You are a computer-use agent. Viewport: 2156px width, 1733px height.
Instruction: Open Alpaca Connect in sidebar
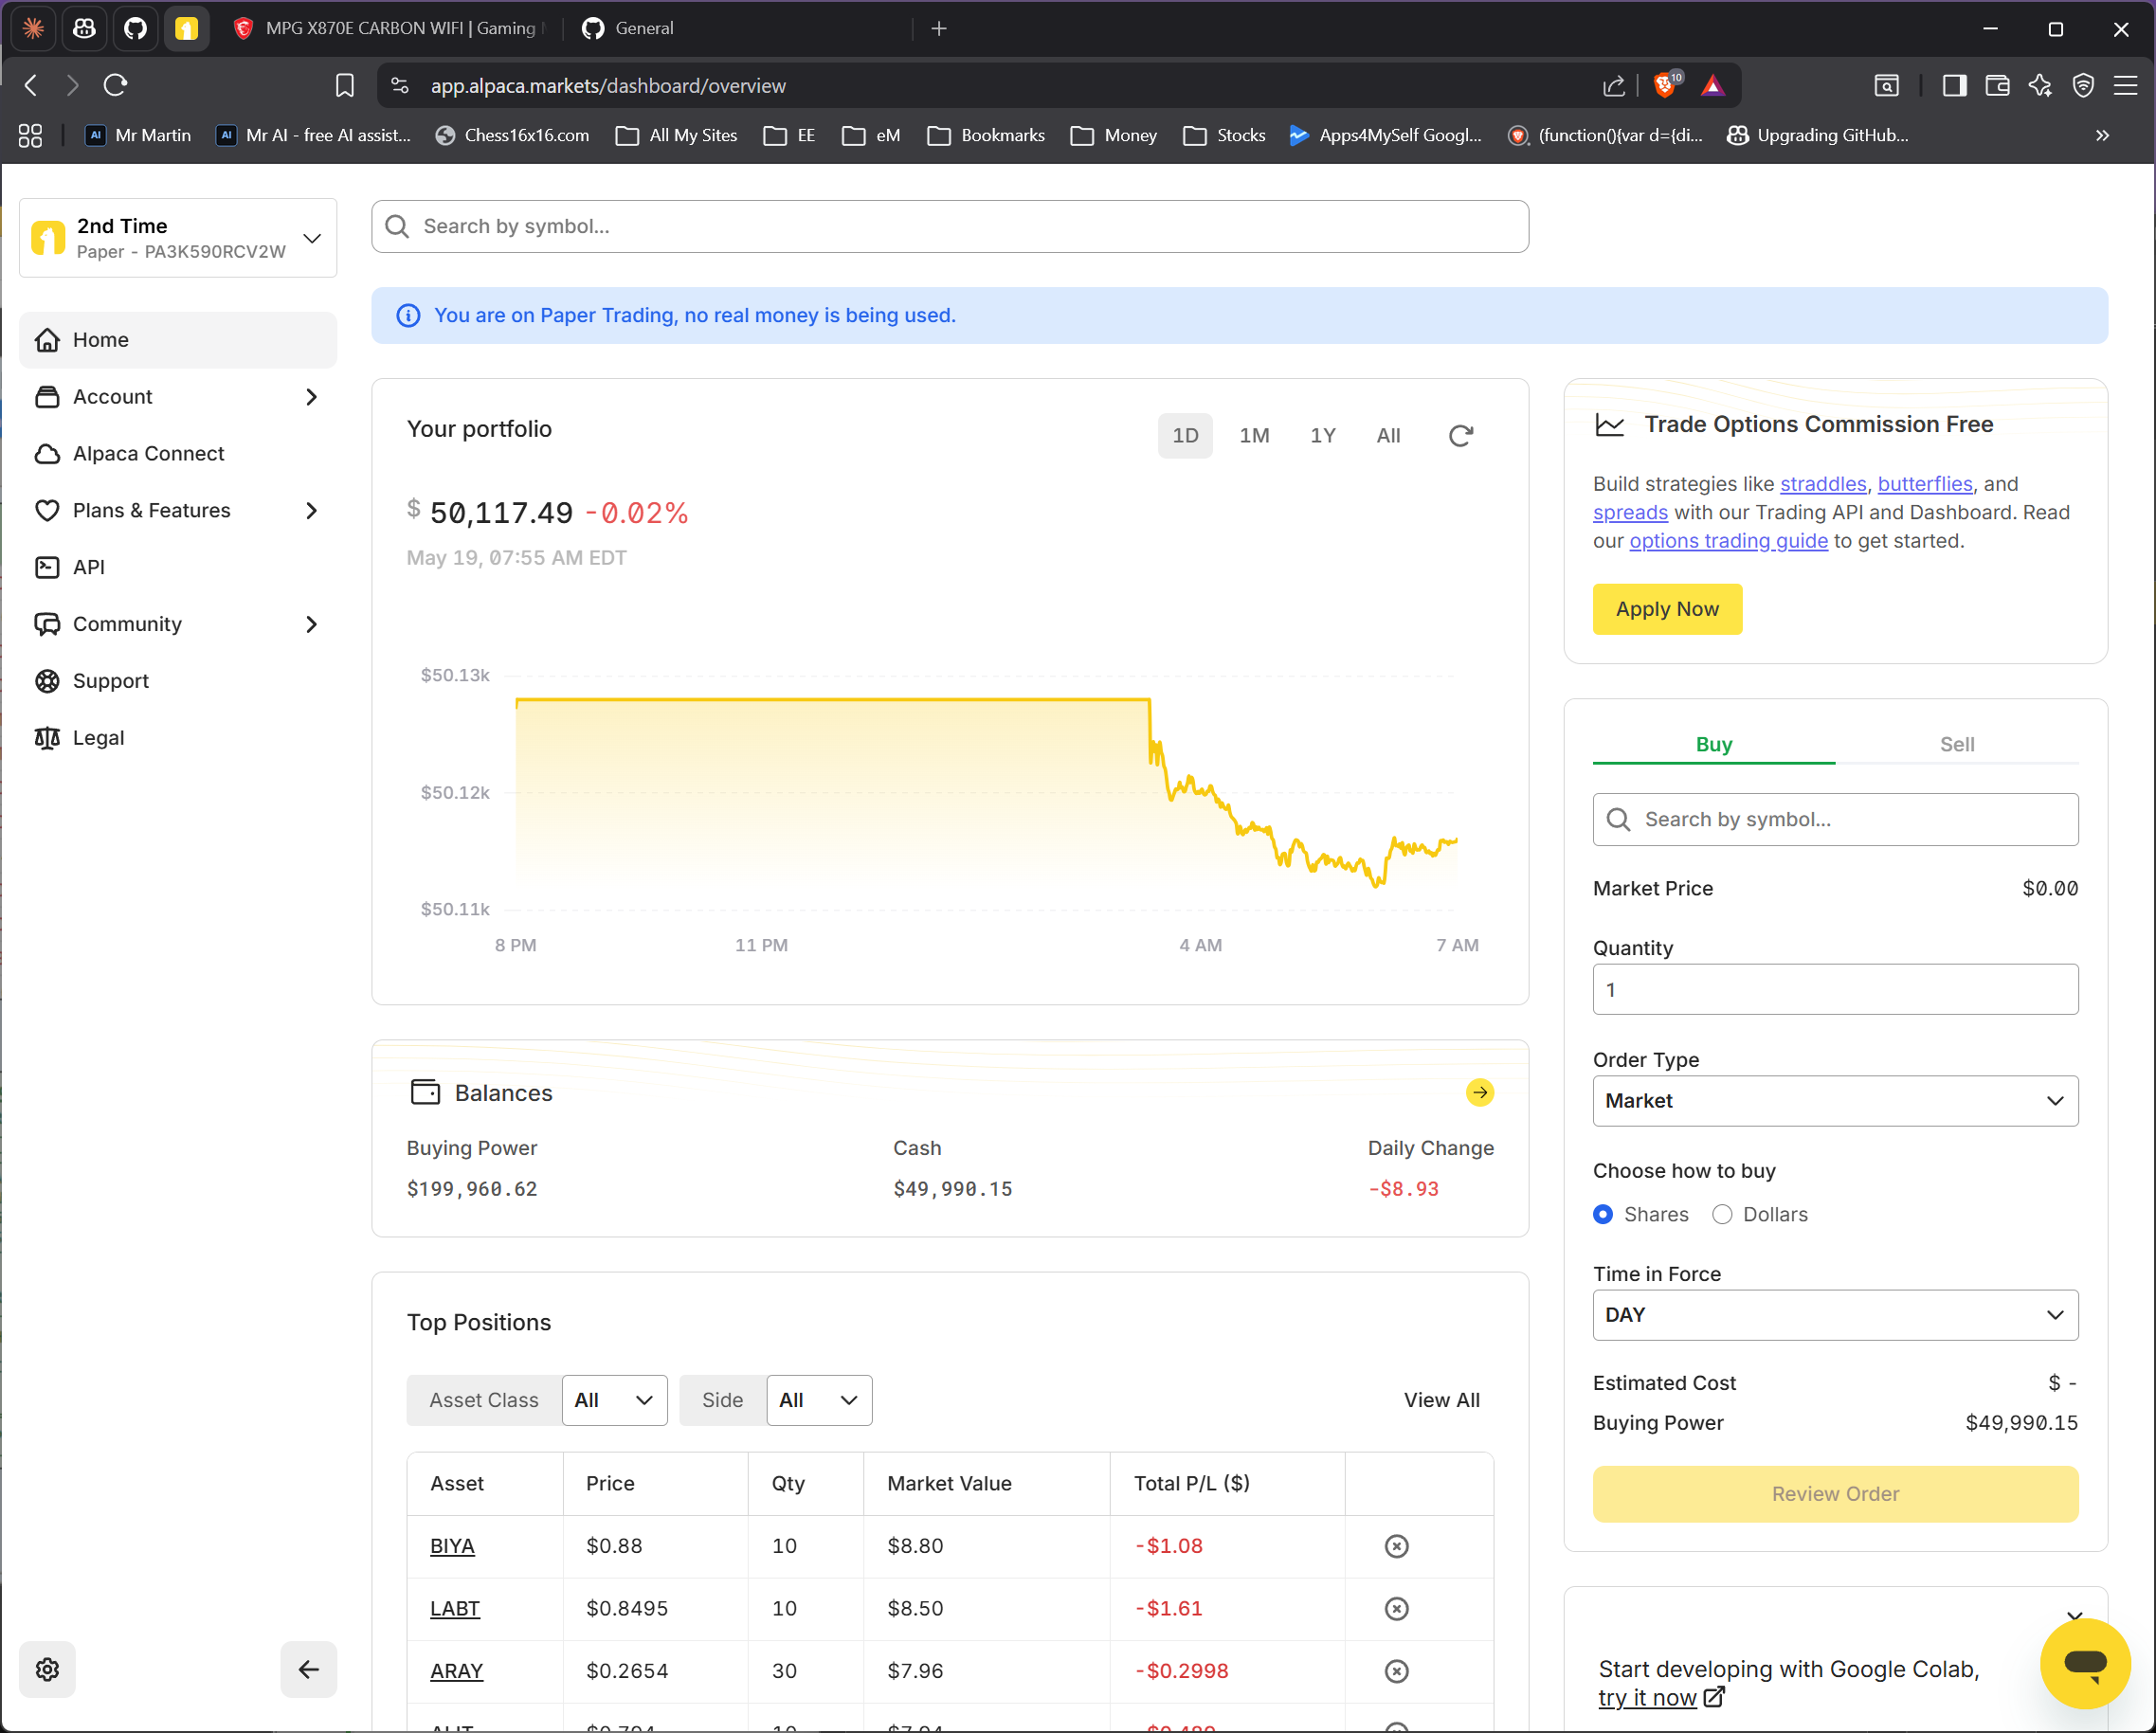point(148,453)
